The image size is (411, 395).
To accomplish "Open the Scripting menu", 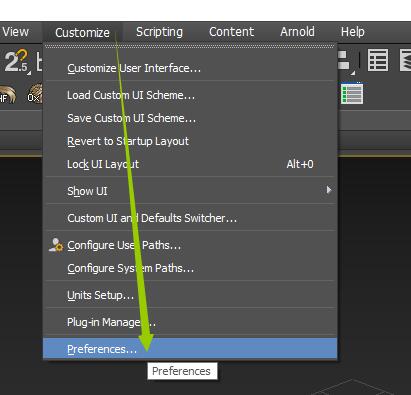I will click(159, 32).
